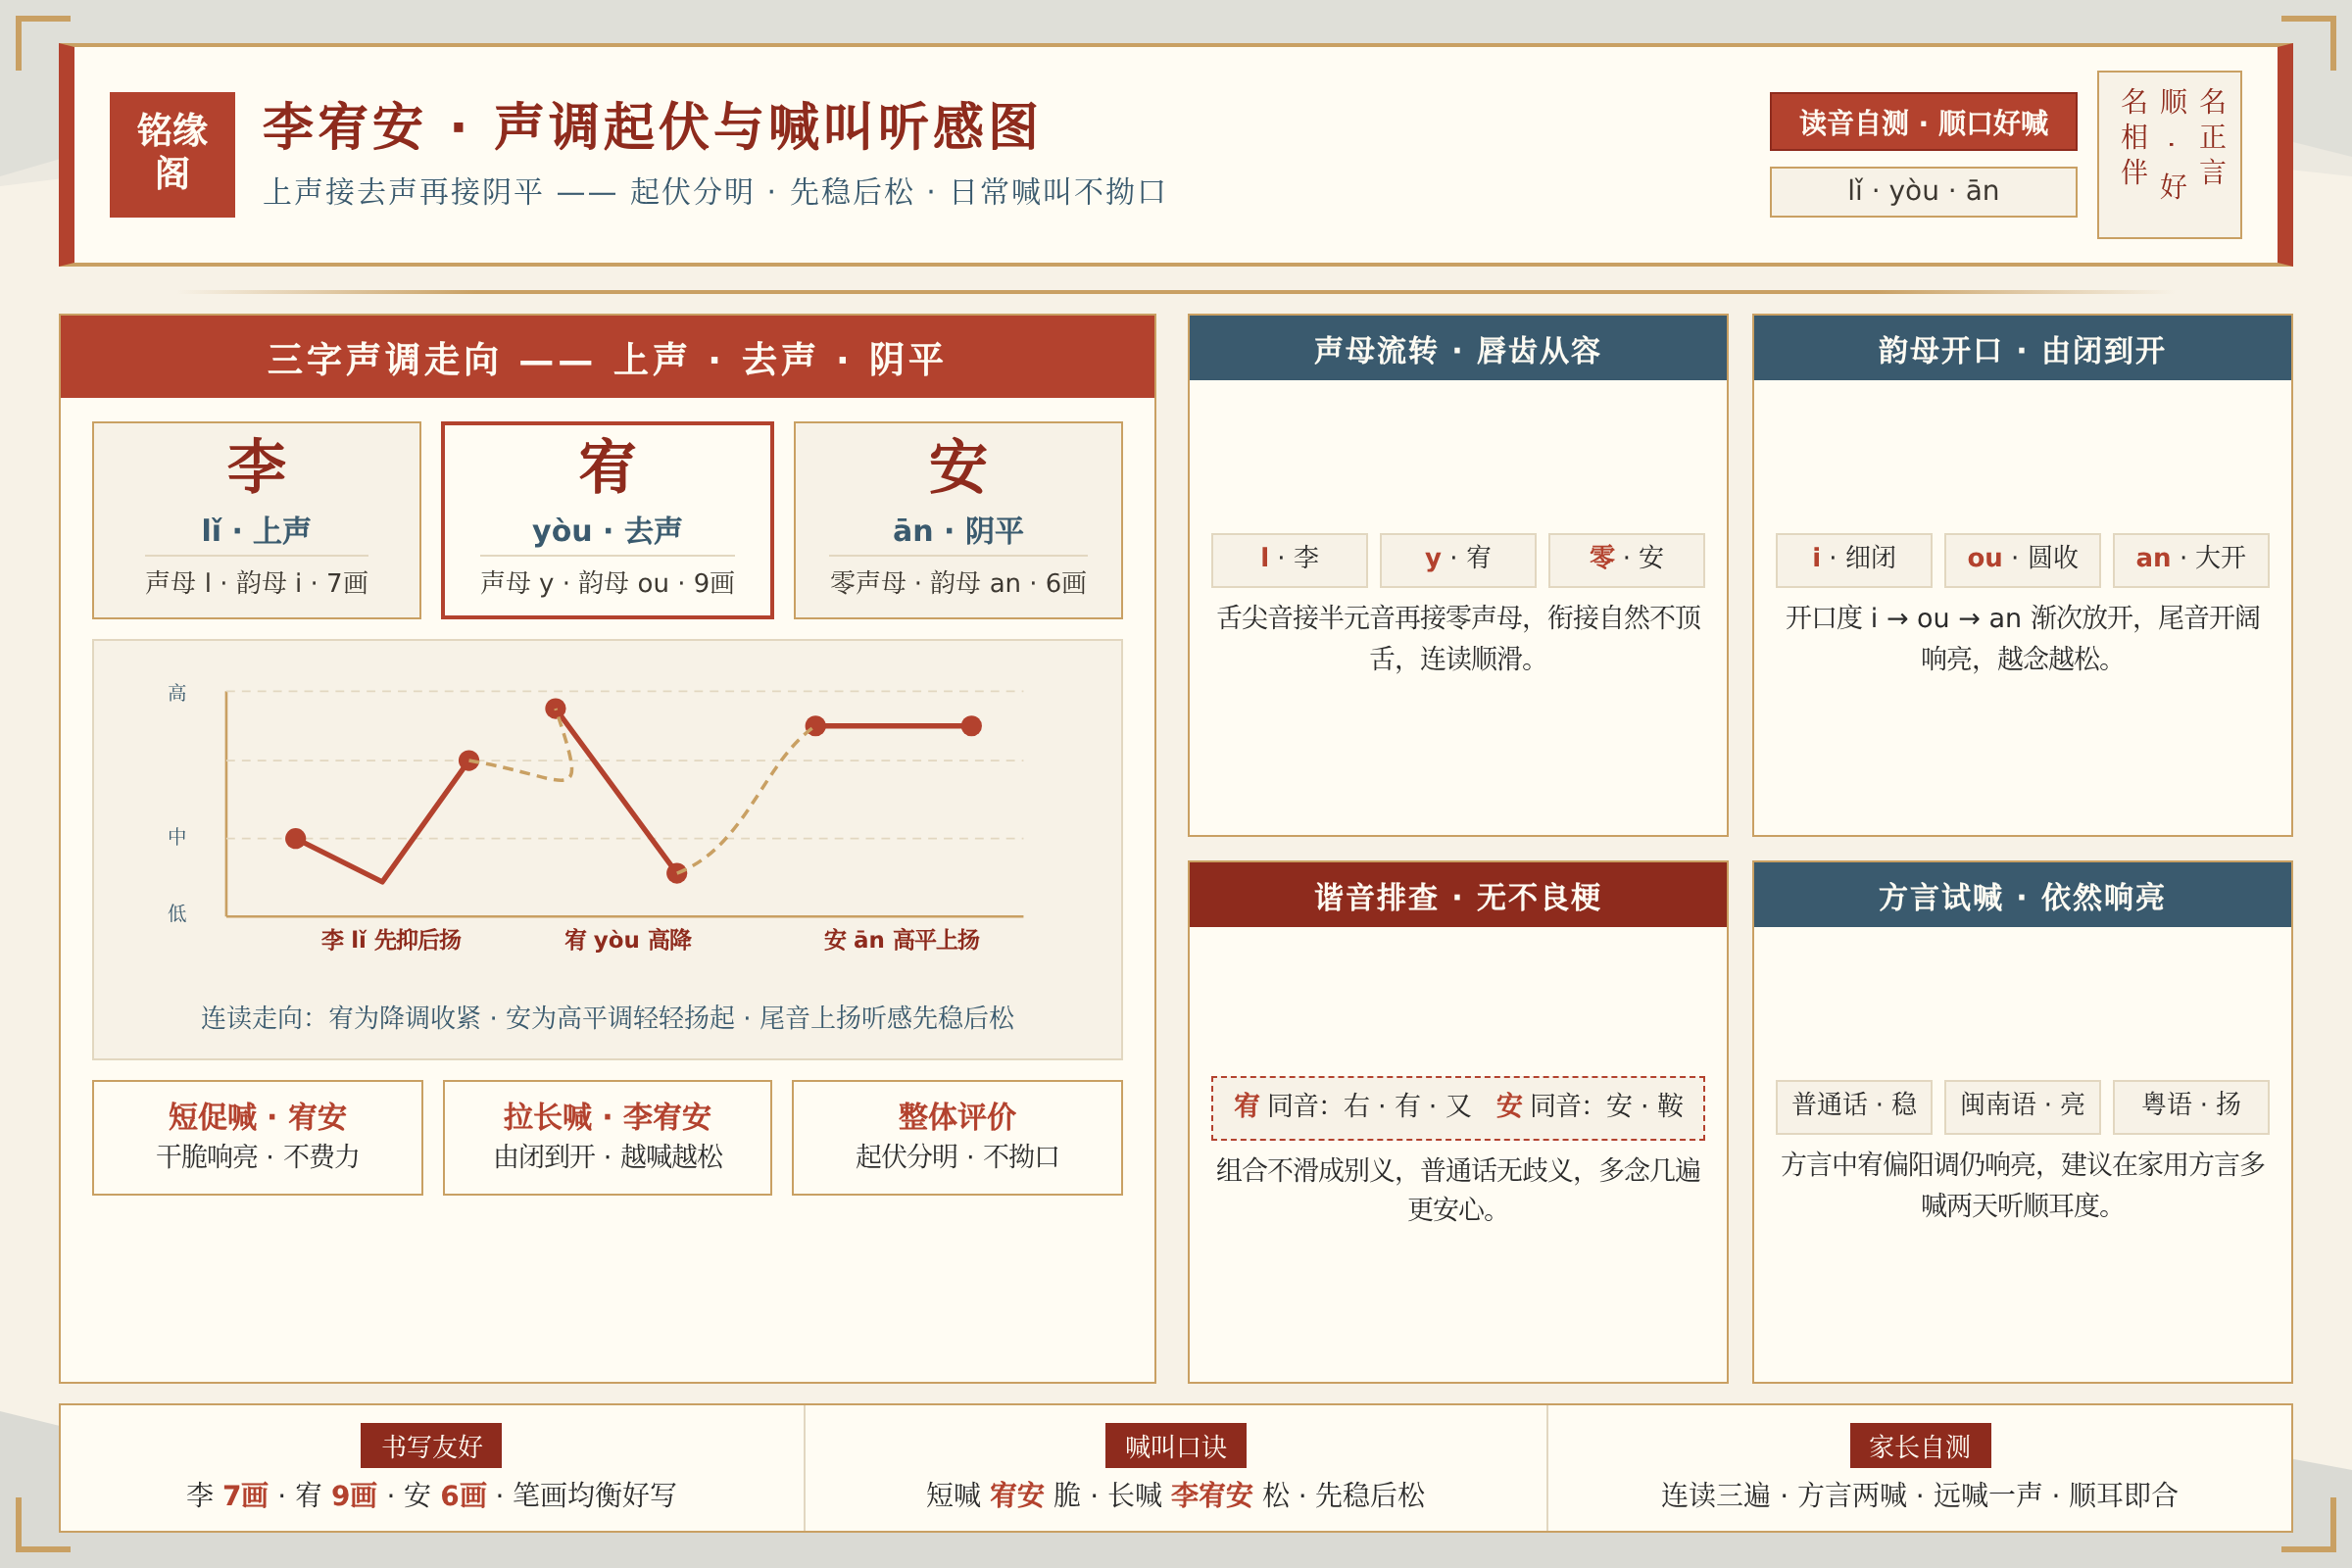The height and width of the screenshot is (1568, 2352).
Task: Click the 名正言顺 vertical seal box
Action: click(x=2169, y=154)
